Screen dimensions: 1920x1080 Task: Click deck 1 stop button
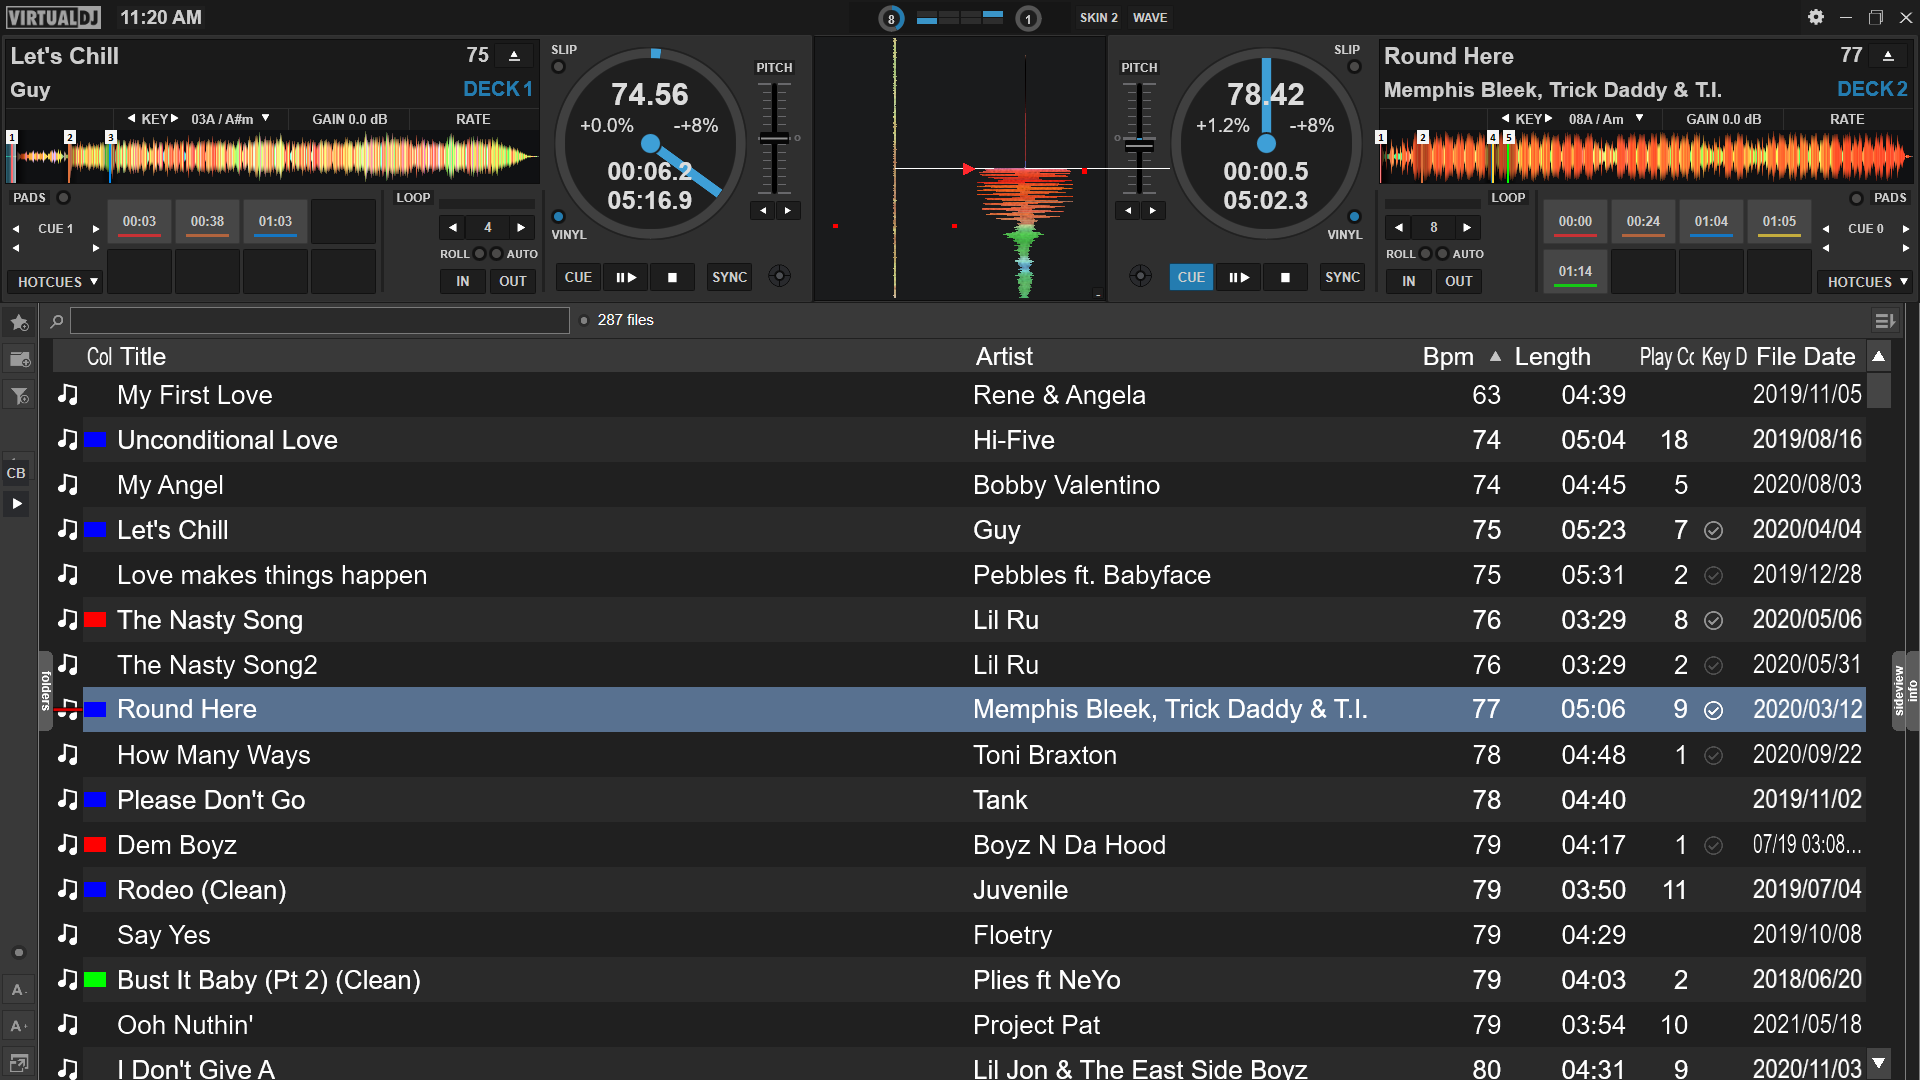[673, 278]
